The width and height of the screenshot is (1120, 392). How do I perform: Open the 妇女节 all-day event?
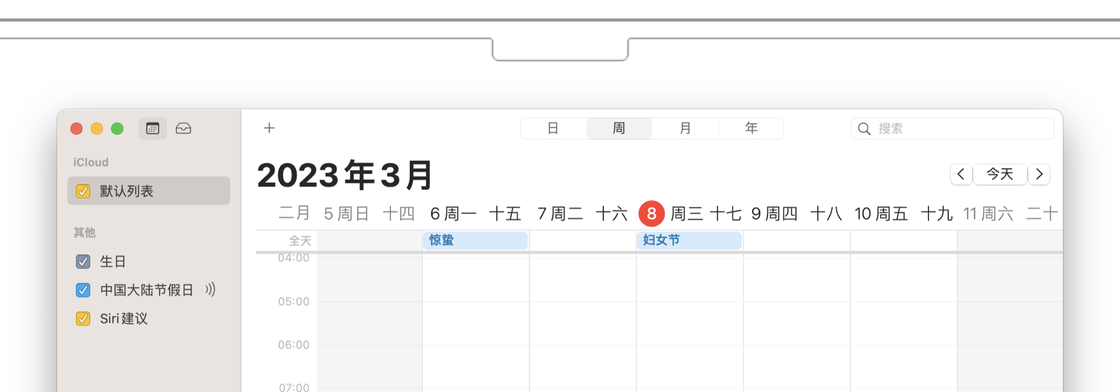(x=689, y=241)
